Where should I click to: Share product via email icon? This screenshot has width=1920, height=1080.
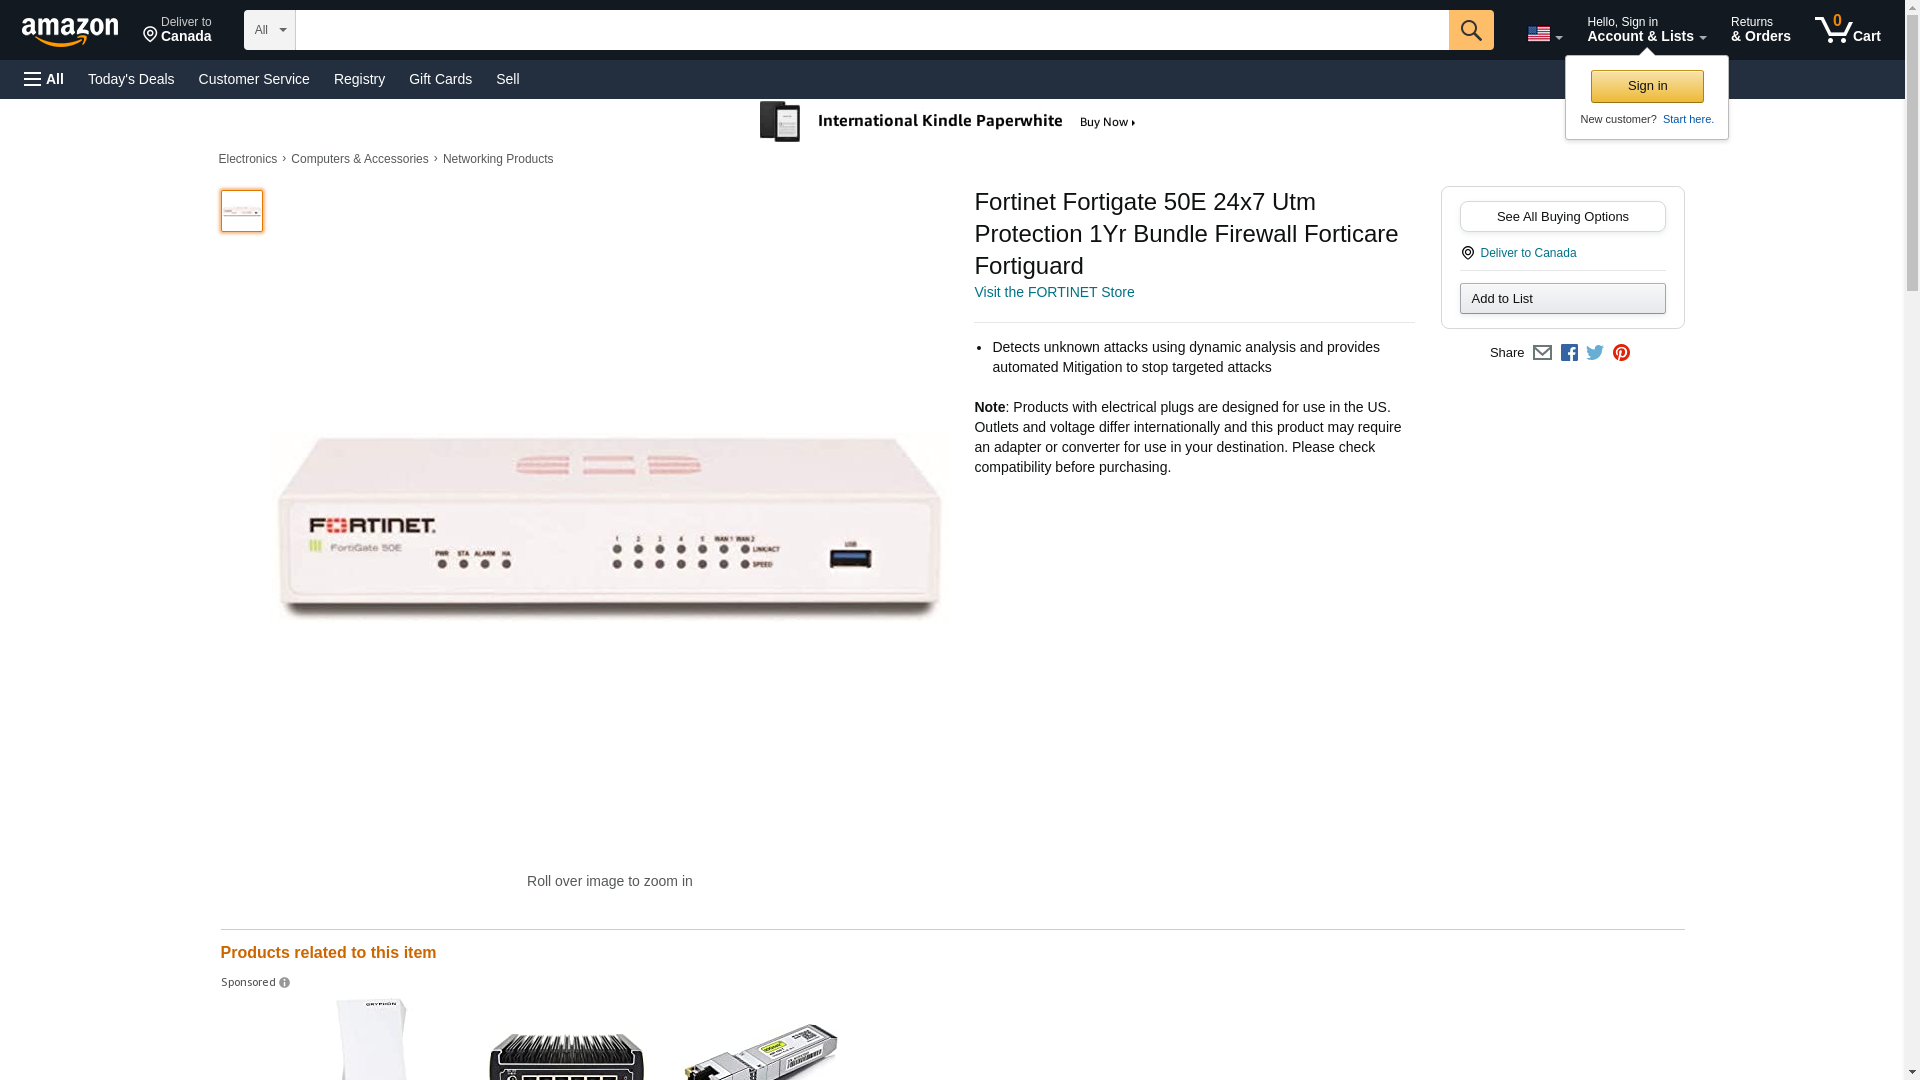(x=1542, y=353)
